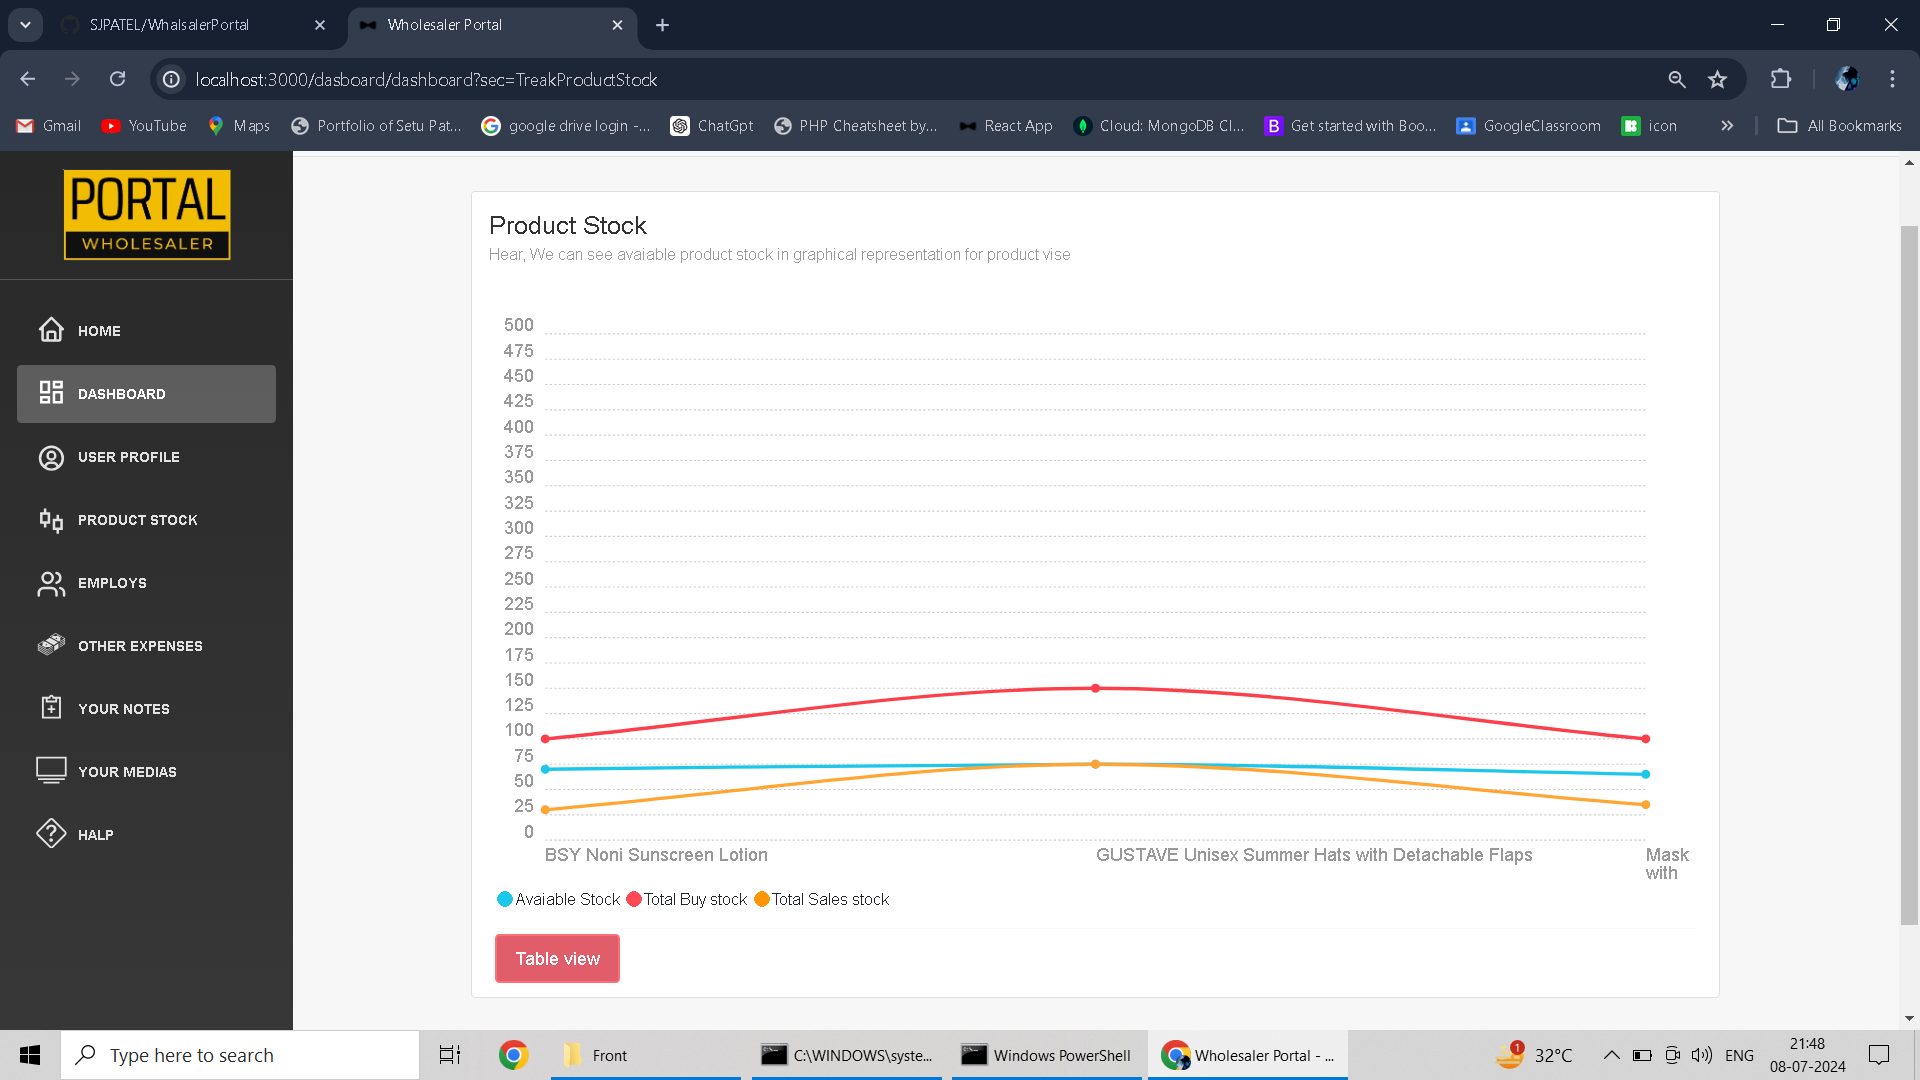This screenshot has height=1080, width=1920.
Task: Expand hidden bookmarks chevron
Action: [1727, 126]
